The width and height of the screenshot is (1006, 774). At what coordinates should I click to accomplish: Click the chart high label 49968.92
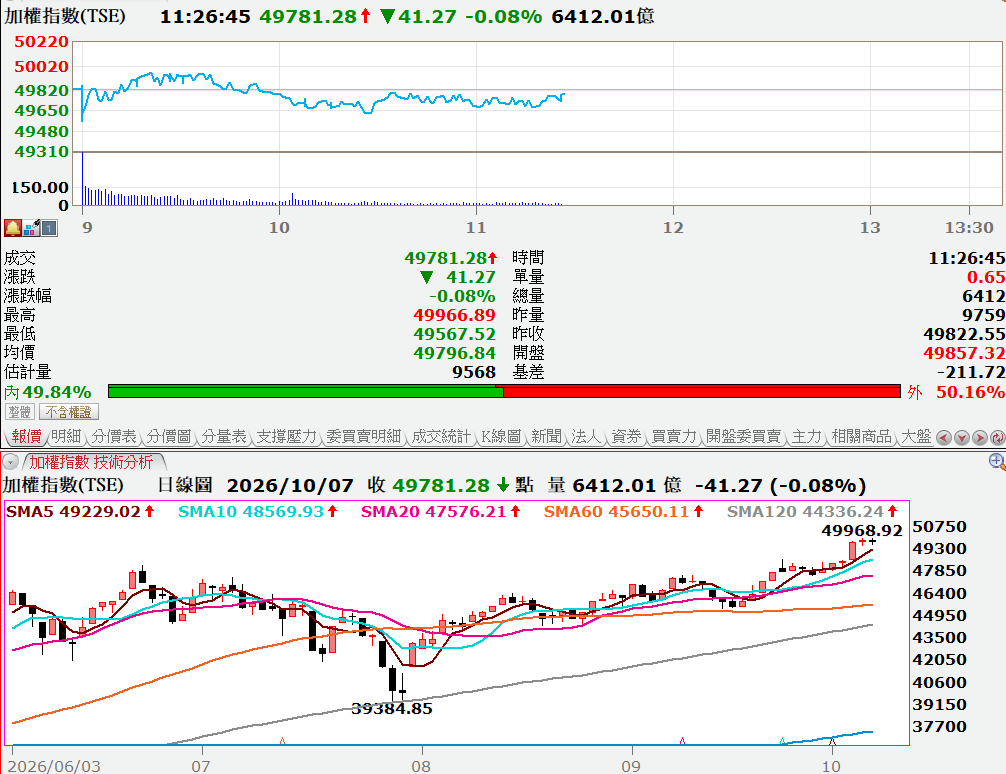[x=862, y=531]
